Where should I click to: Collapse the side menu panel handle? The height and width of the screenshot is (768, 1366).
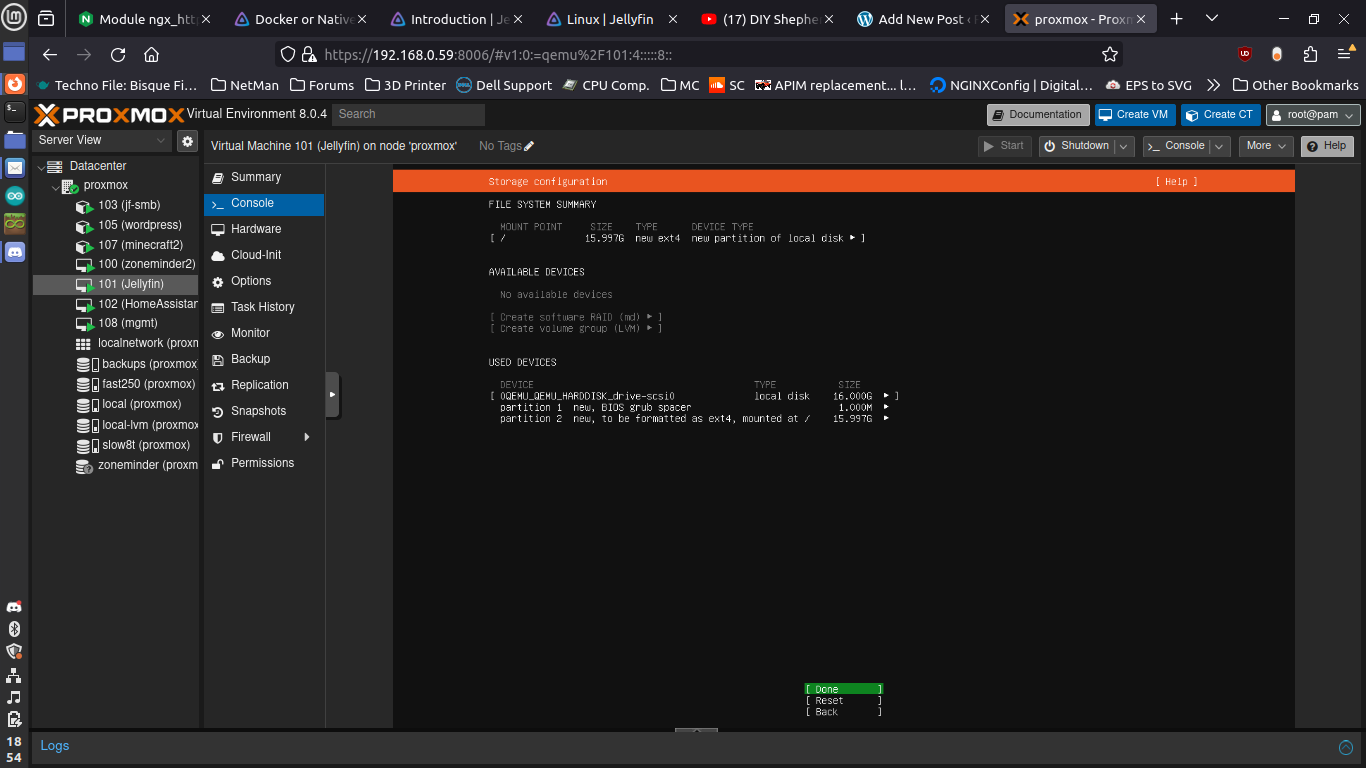tap(332, 395)
